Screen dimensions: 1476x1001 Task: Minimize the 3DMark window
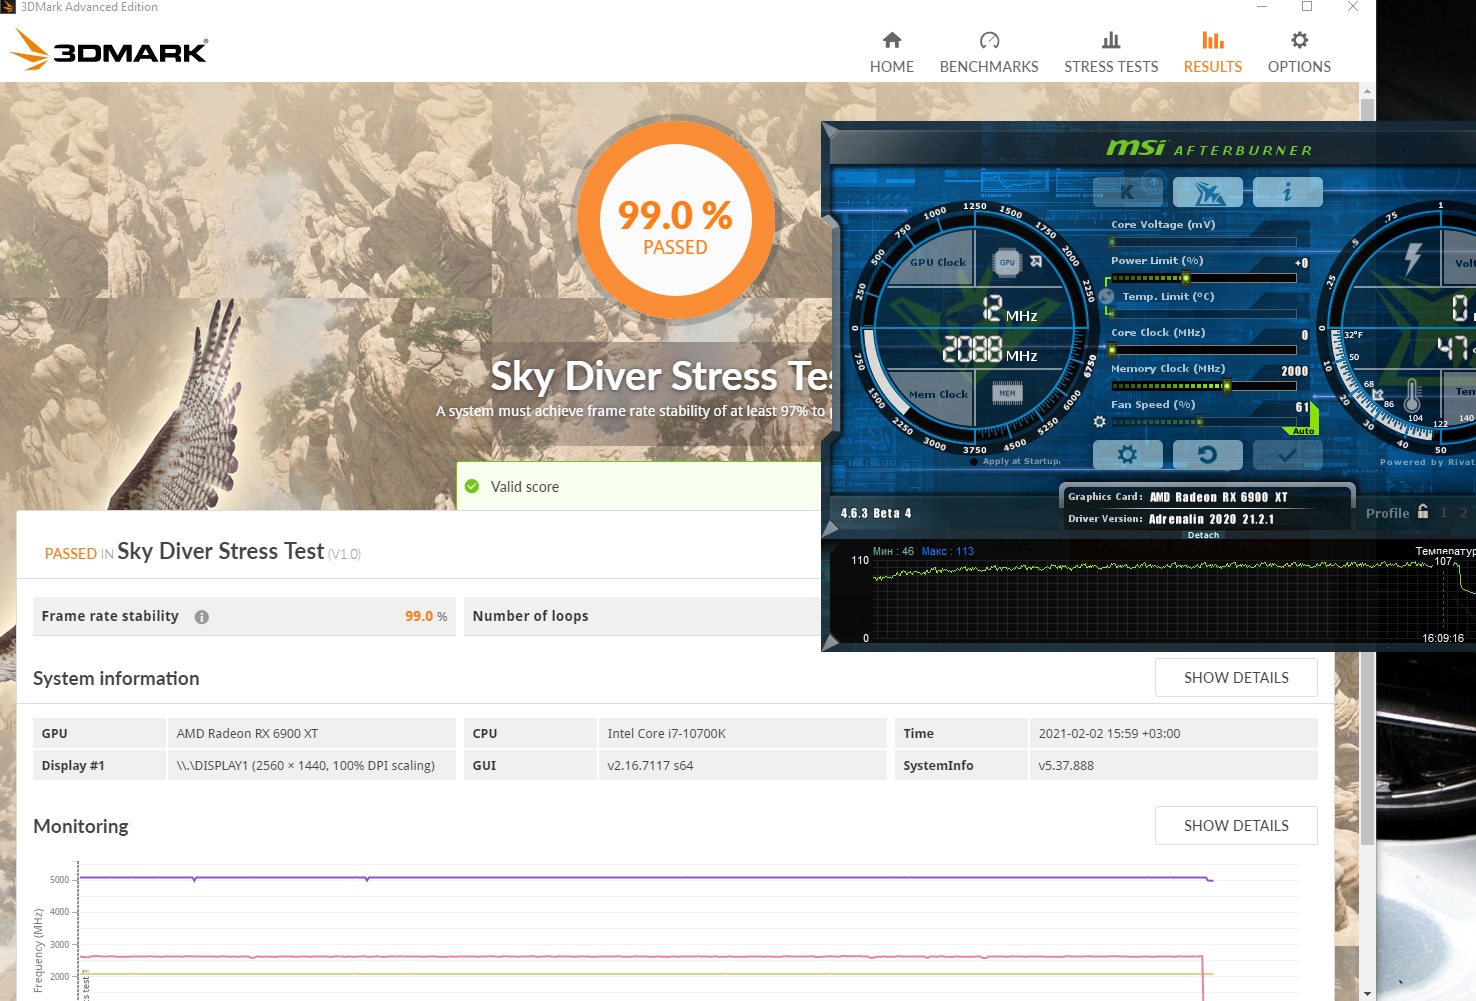click(x=1262, y=7)
